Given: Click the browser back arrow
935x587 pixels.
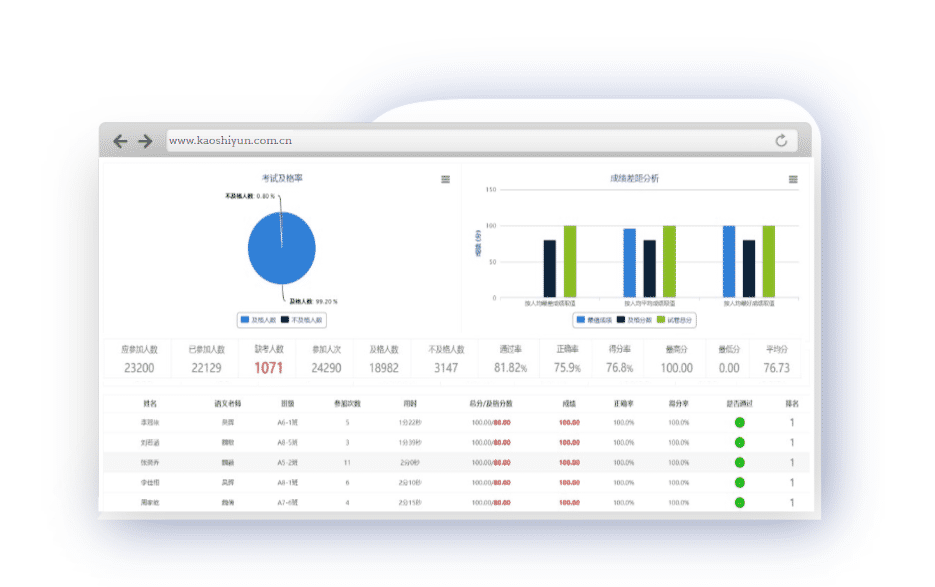Looking at the screenshot, I should point(121,141).
